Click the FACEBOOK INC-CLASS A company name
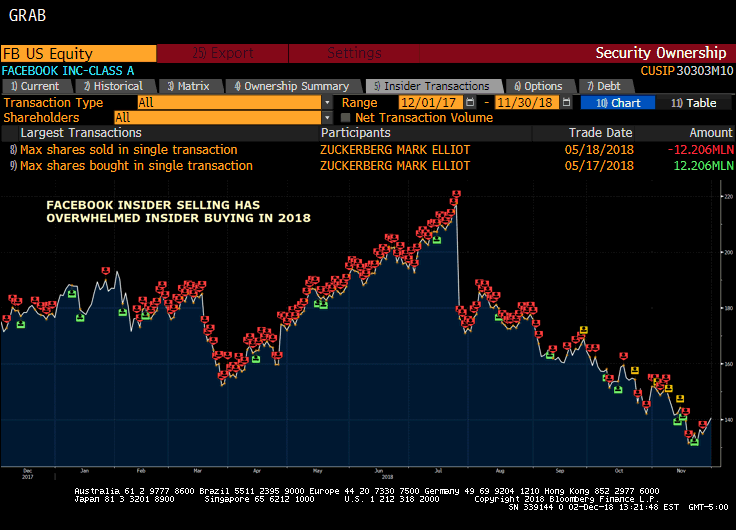 tap(68, 71)
